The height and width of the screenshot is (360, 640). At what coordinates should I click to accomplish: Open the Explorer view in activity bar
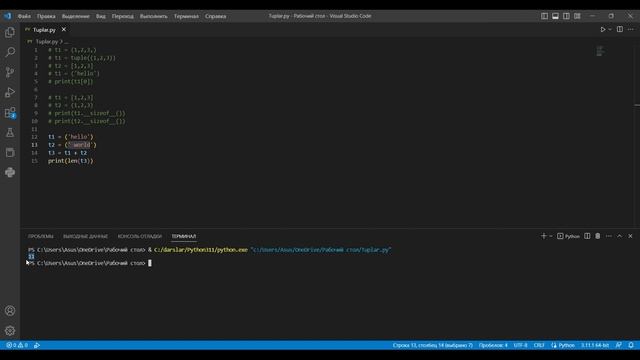click(x=10, y=32)
